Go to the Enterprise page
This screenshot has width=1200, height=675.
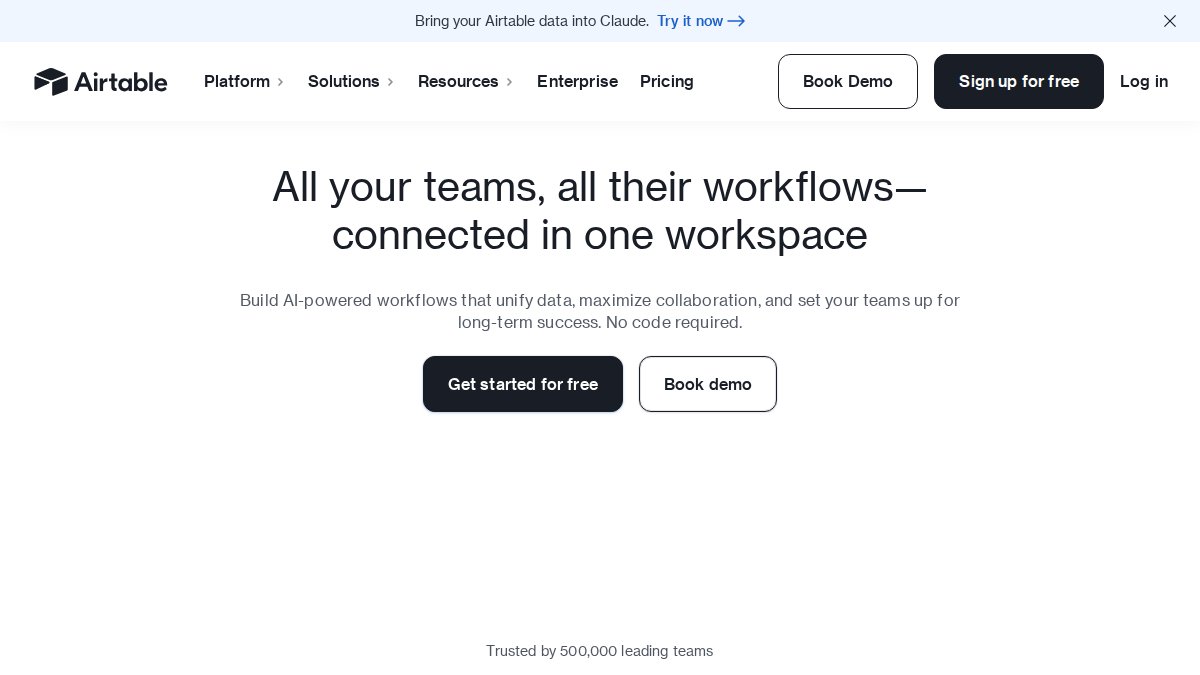click(x=577, y=82)
